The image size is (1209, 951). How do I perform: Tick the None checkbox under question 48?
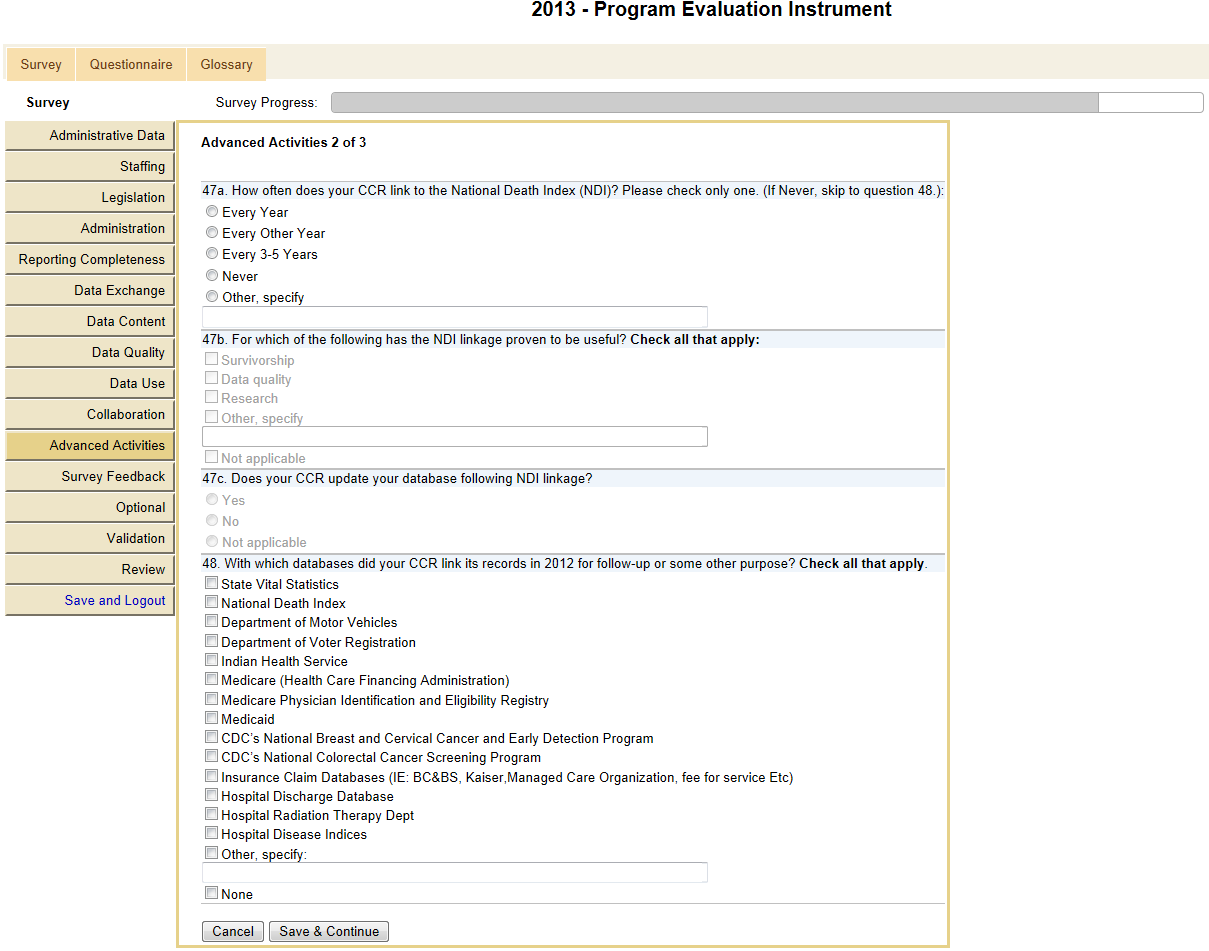211,893
